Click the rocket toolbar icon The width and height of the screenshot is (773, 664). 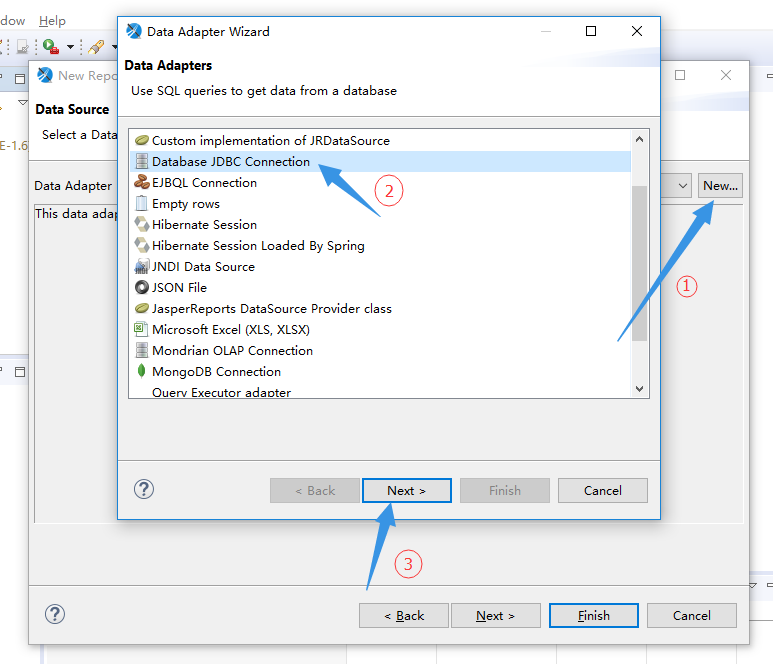click(x=96, y=47)
